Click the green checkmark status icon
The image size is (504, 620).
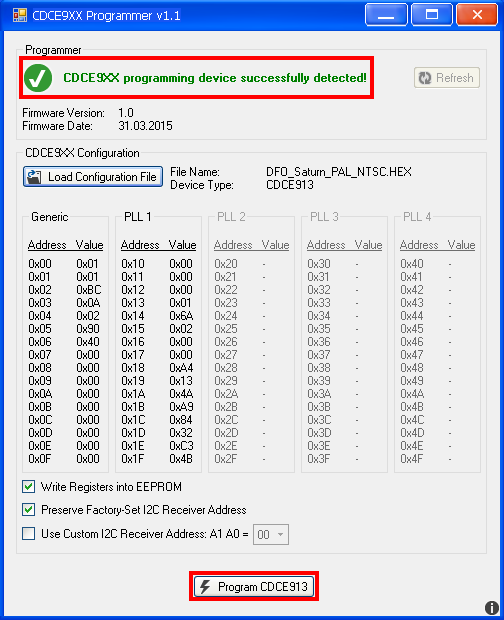pyautogui.click(x=38, y=78)
